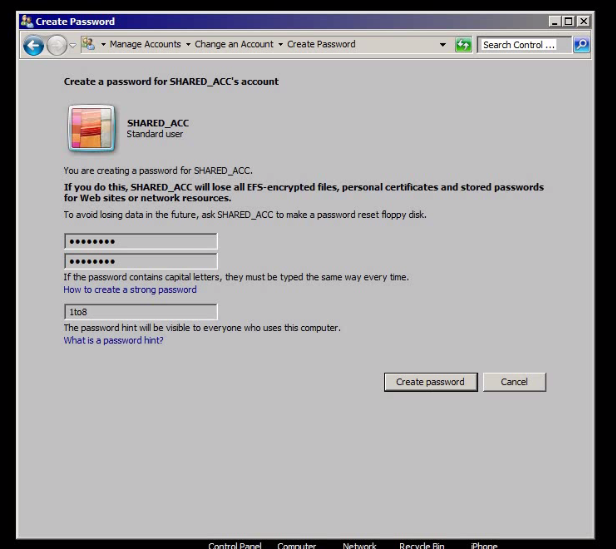The height and width of the screenshot is (549, 616).
Task: Focus the confirm password field
Action: tap(140, 262)
